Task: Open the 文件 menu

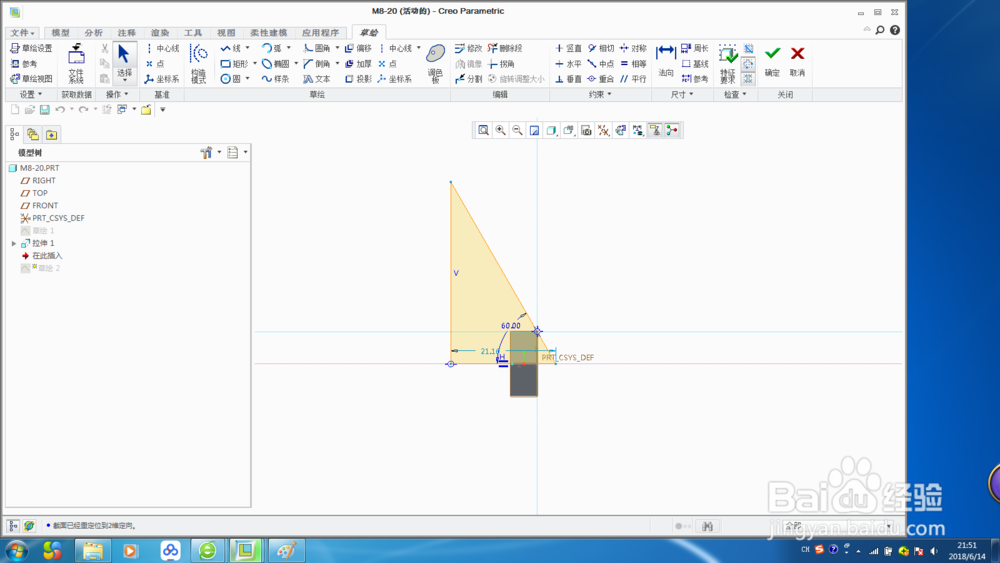Action: [x=22, y=33]
